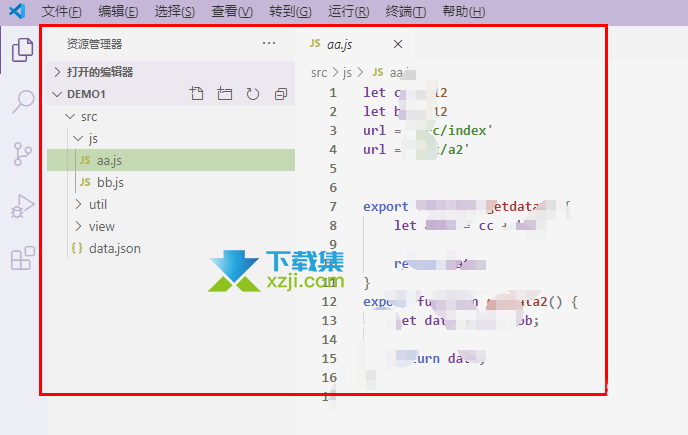
Task: Click line number 12 in the gutter
Action: pos(329,302)
